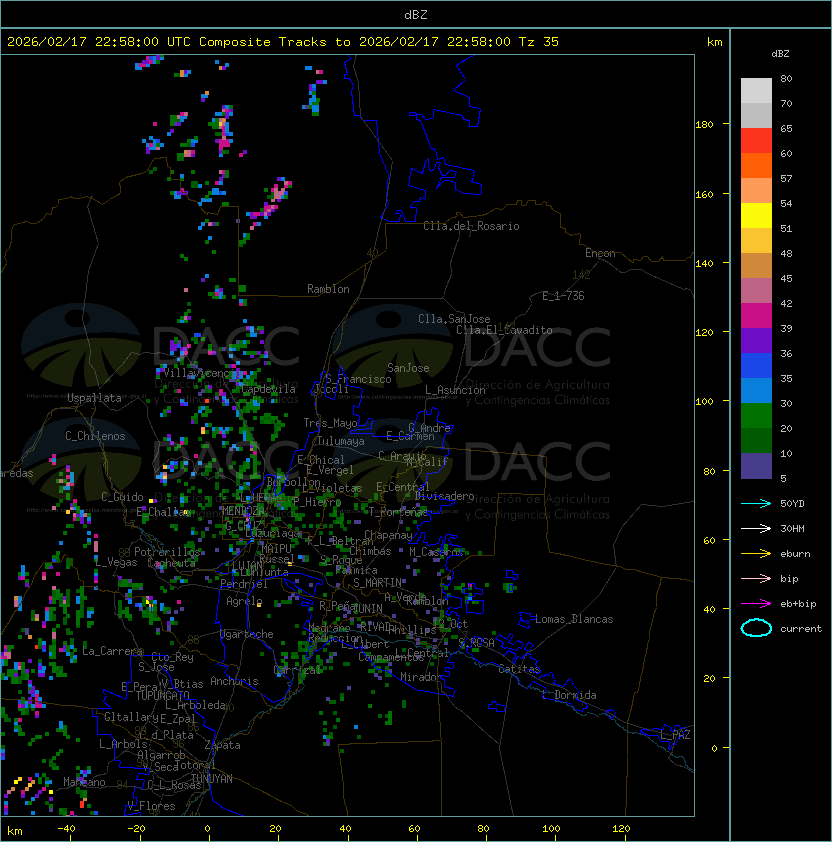Viewport: 832px width, 842px height.
Task: Click the magenta eb+bip arrow legend icon
Action: tap(756, 604)
